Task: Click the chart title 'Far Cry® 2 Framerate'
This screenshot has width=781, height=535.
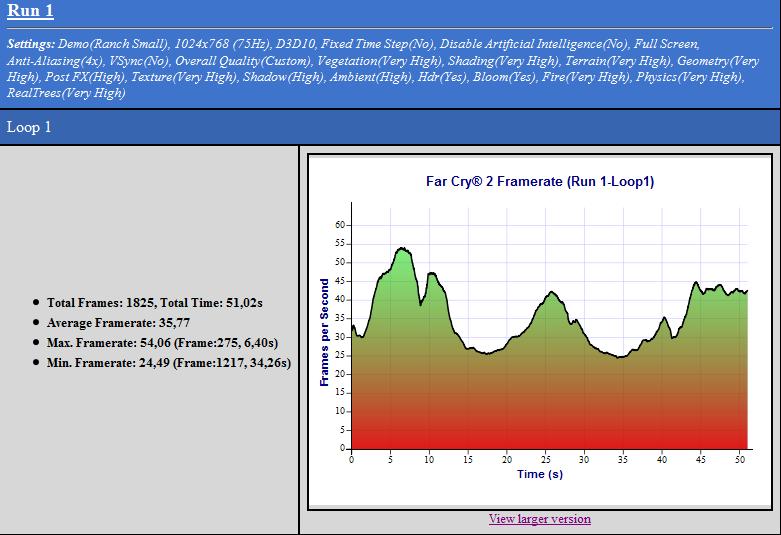Action: point(540,181)
